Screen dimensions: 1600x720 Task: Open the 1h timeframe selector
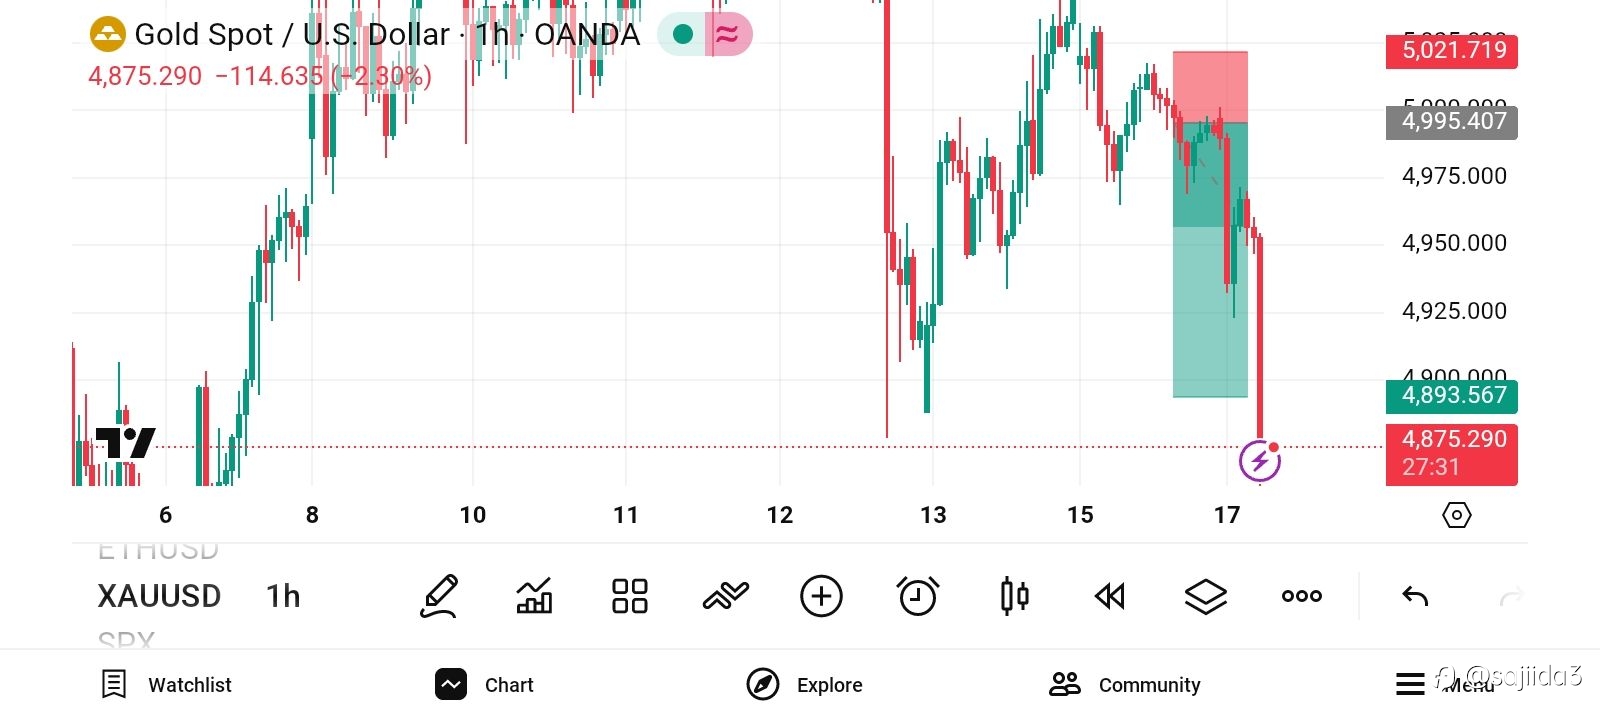point(283,597)
